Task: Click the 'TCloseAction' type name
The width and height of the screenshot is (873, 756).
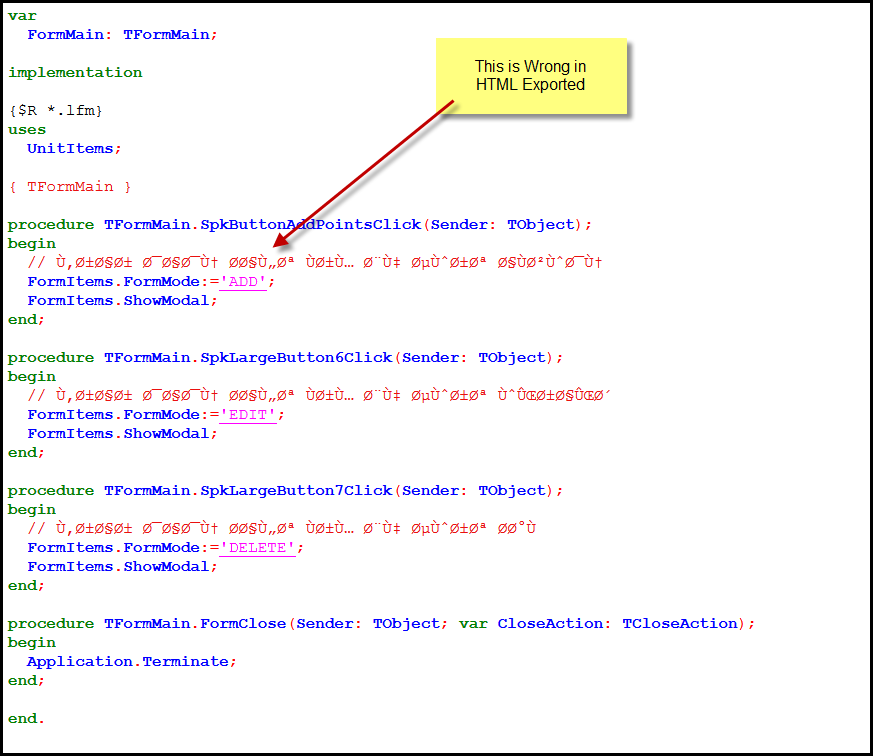Action: tap(680, 624)
